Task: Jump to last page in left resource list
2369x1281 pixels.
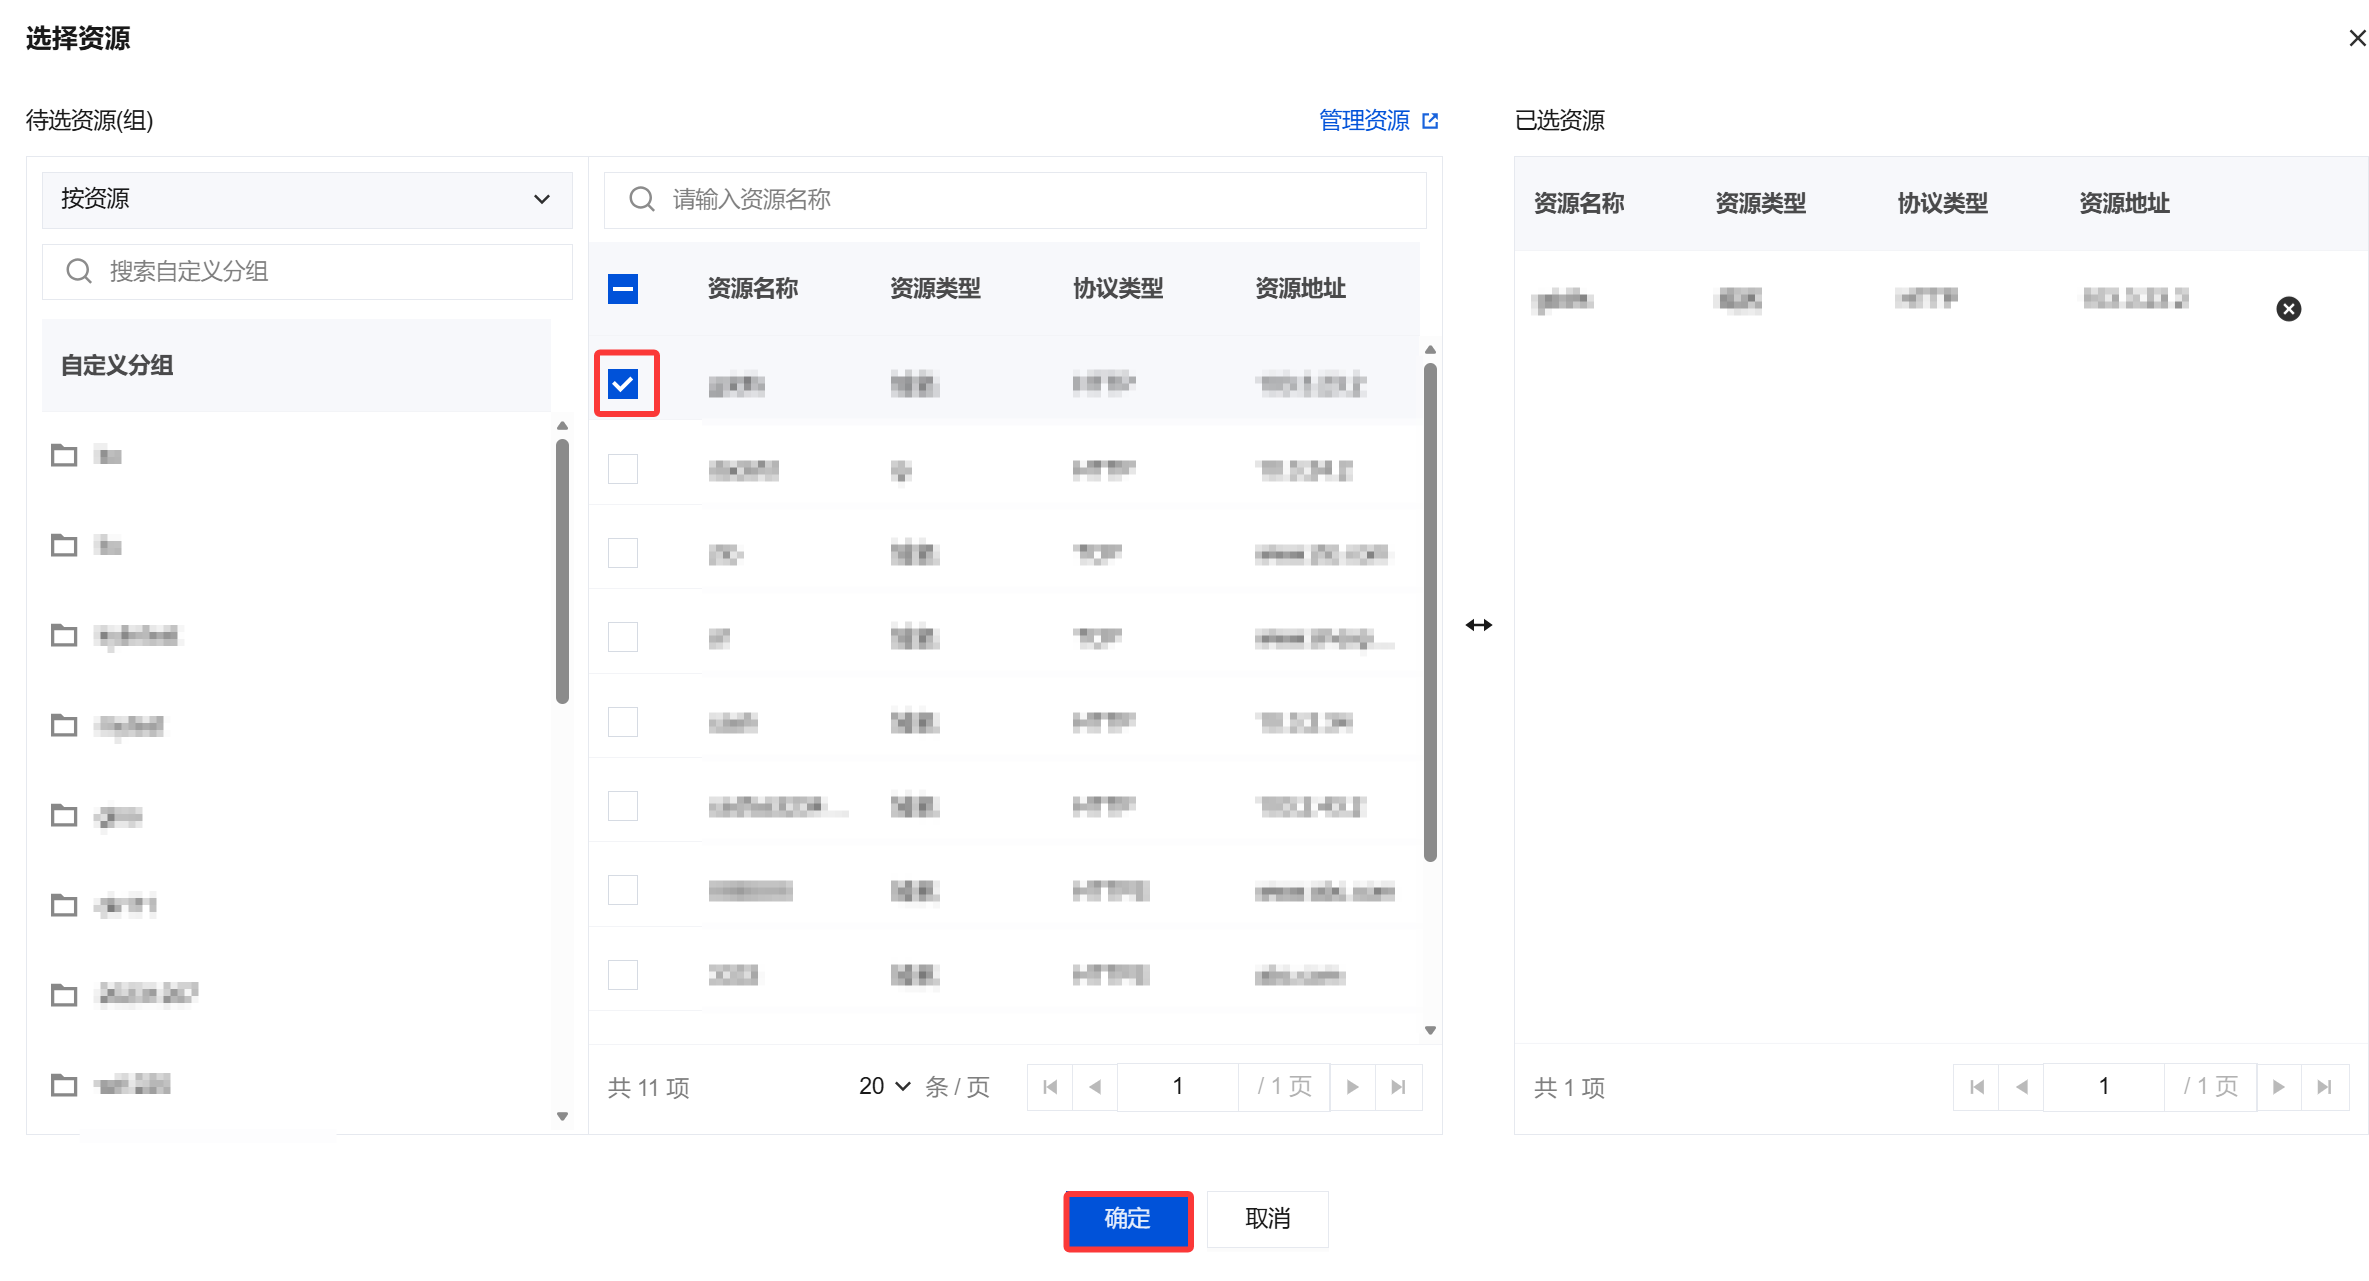Action: coord(1398,1087)
